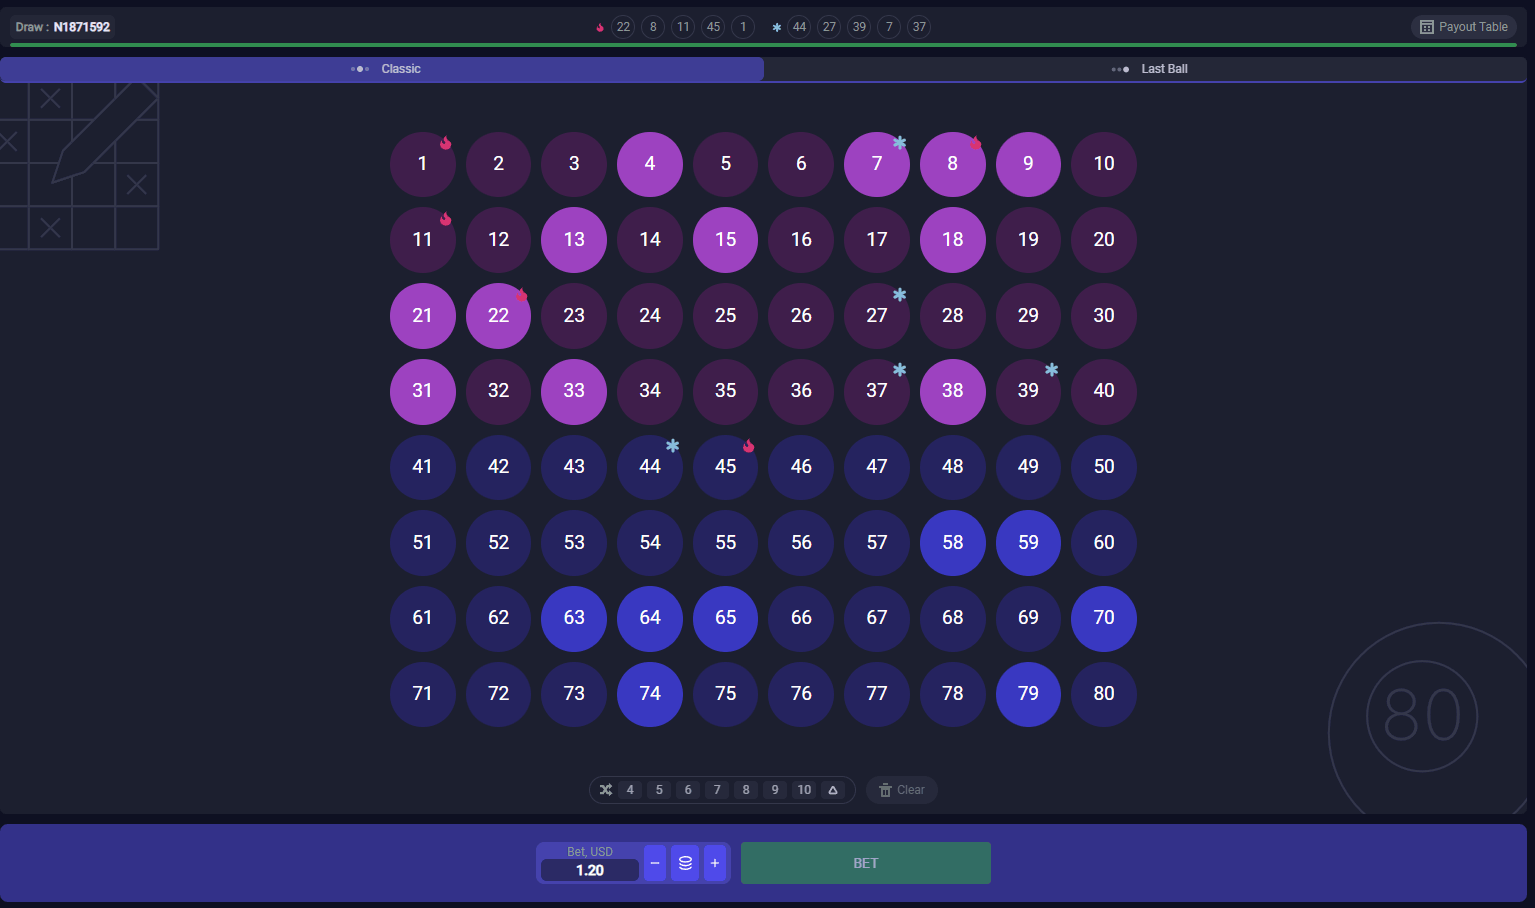Screen dimensions: 1535x908
Task: Deselect number 4 on the grid
Action: (650, 164)
